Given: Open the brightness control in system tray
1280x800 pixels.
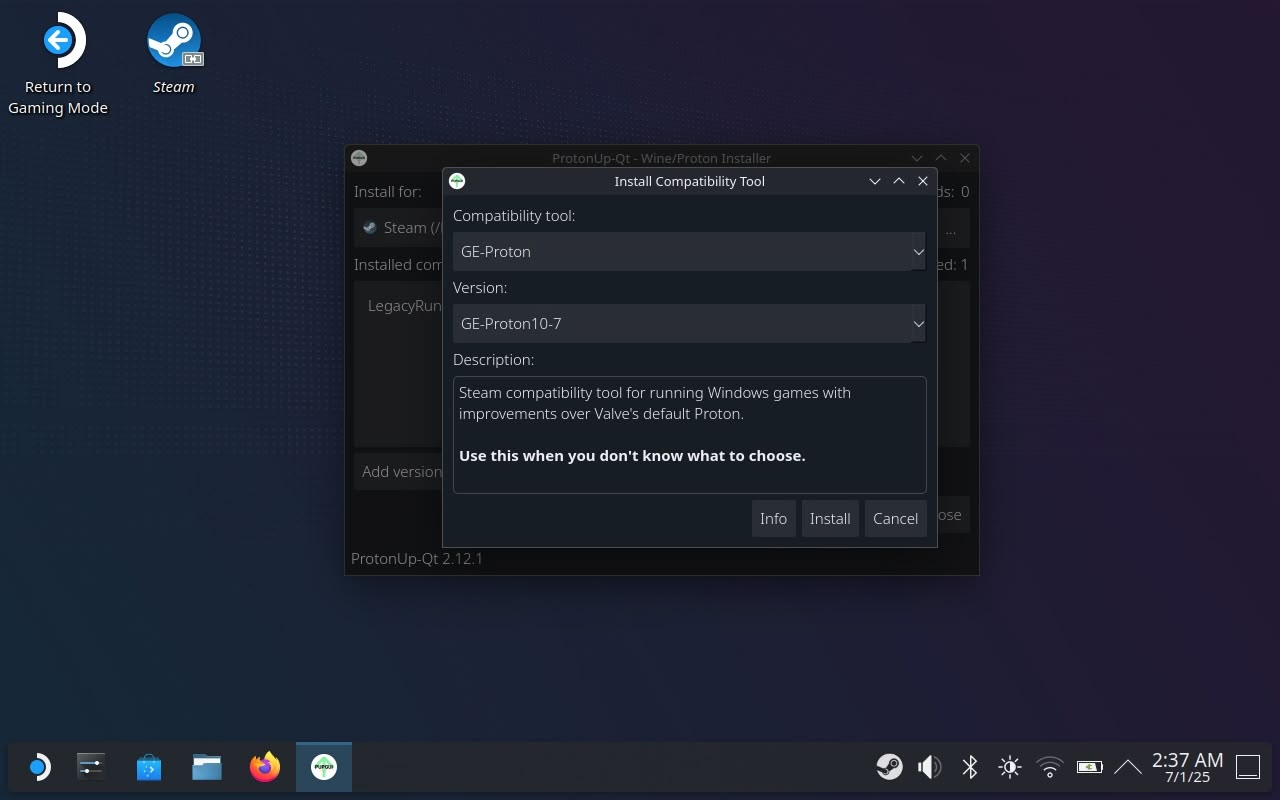Looking at the screenshot, I should [x=1009, y=767].
